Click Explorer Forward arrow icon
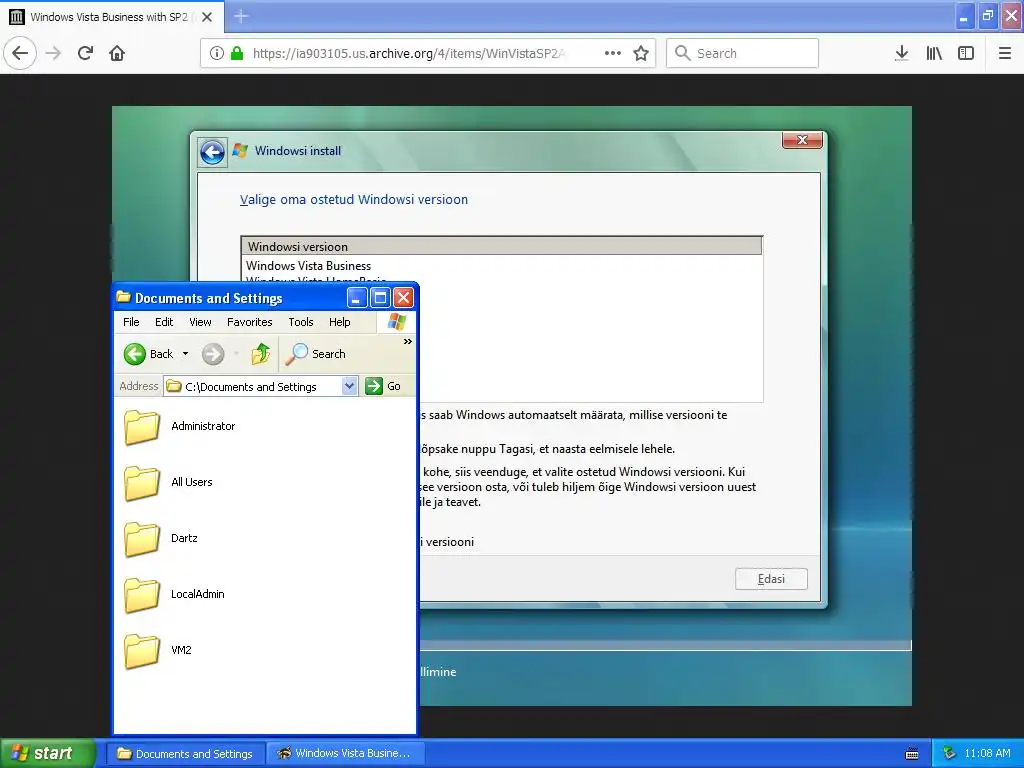Screen dimensions: 1024x768 (213, 354)
